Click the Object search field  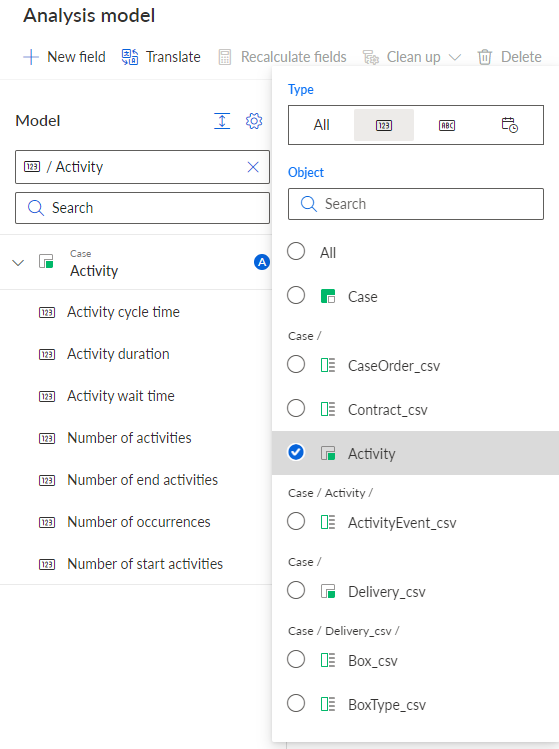pyautogui.click(x=416, y=204)
